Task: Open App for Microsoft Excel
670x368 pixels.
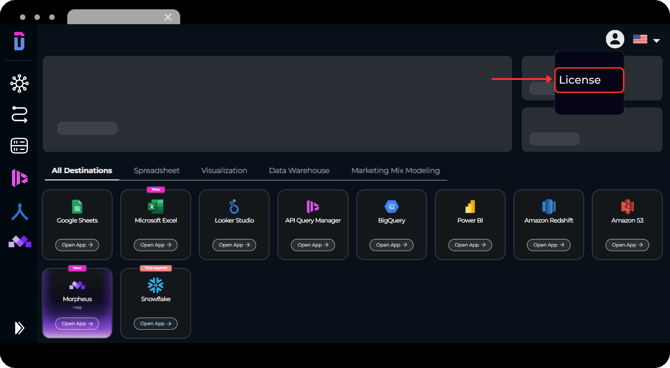Action: point(156,245)
